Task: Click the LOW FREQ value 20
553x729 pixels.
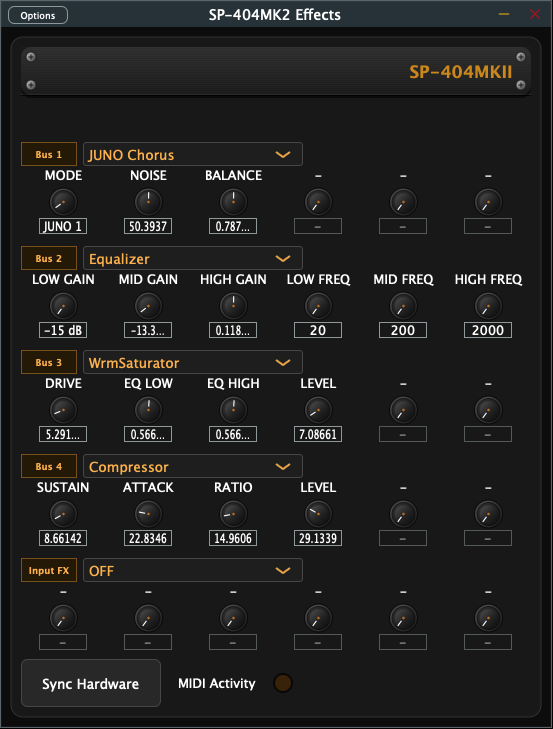Action: tap(318, 330)
